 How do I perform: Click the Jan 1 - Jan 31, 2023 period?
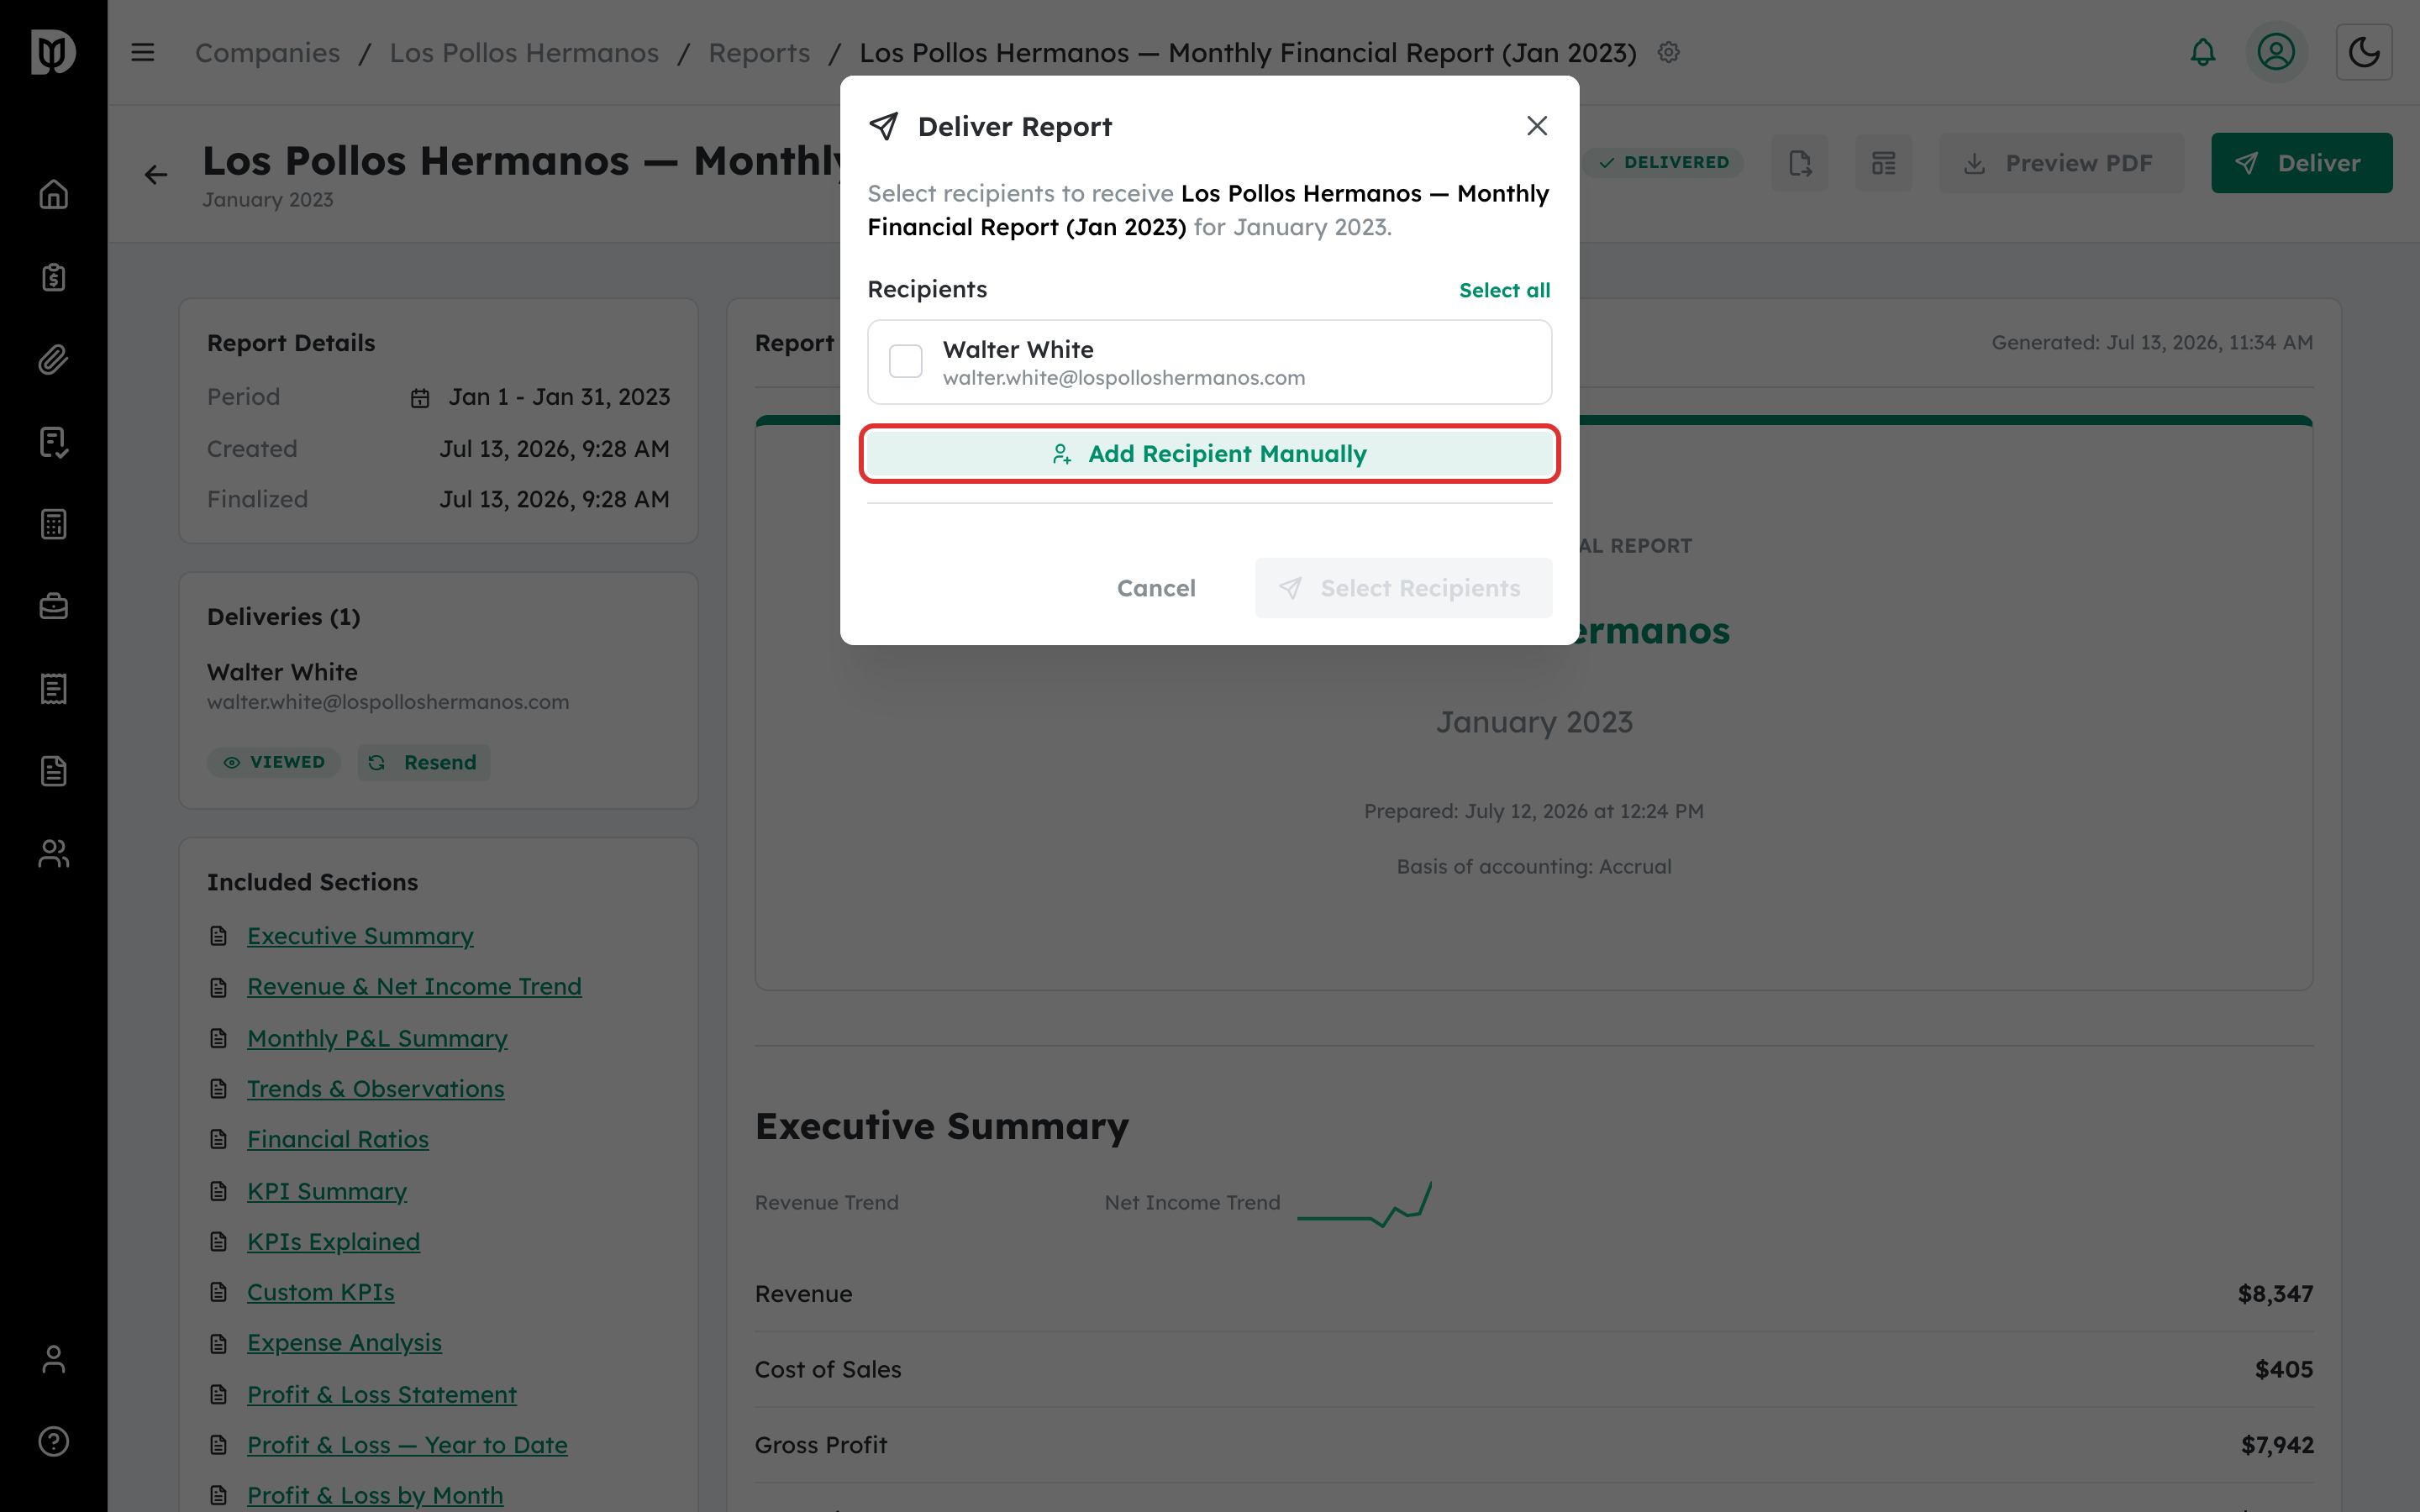(559, 397)
